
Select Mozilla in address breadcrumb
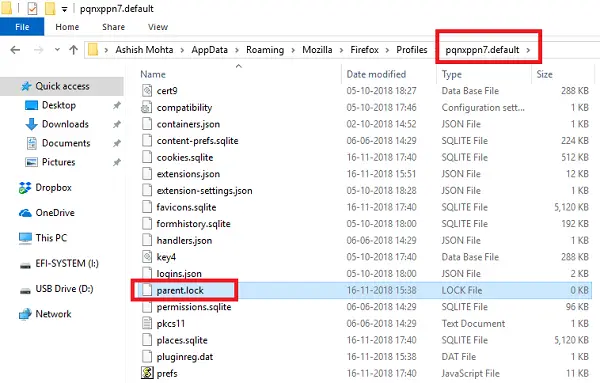click(x=317, y=50)
